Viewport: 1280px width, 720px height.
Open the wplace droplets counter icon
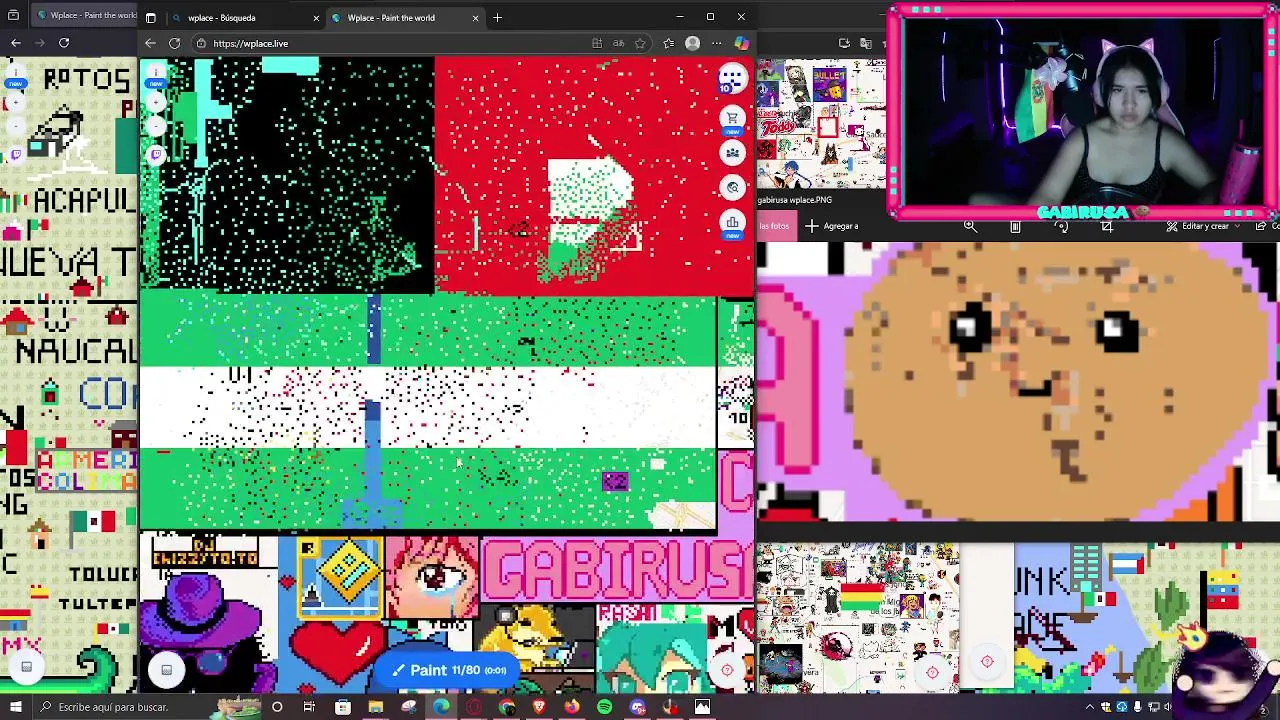coord(732,78)
